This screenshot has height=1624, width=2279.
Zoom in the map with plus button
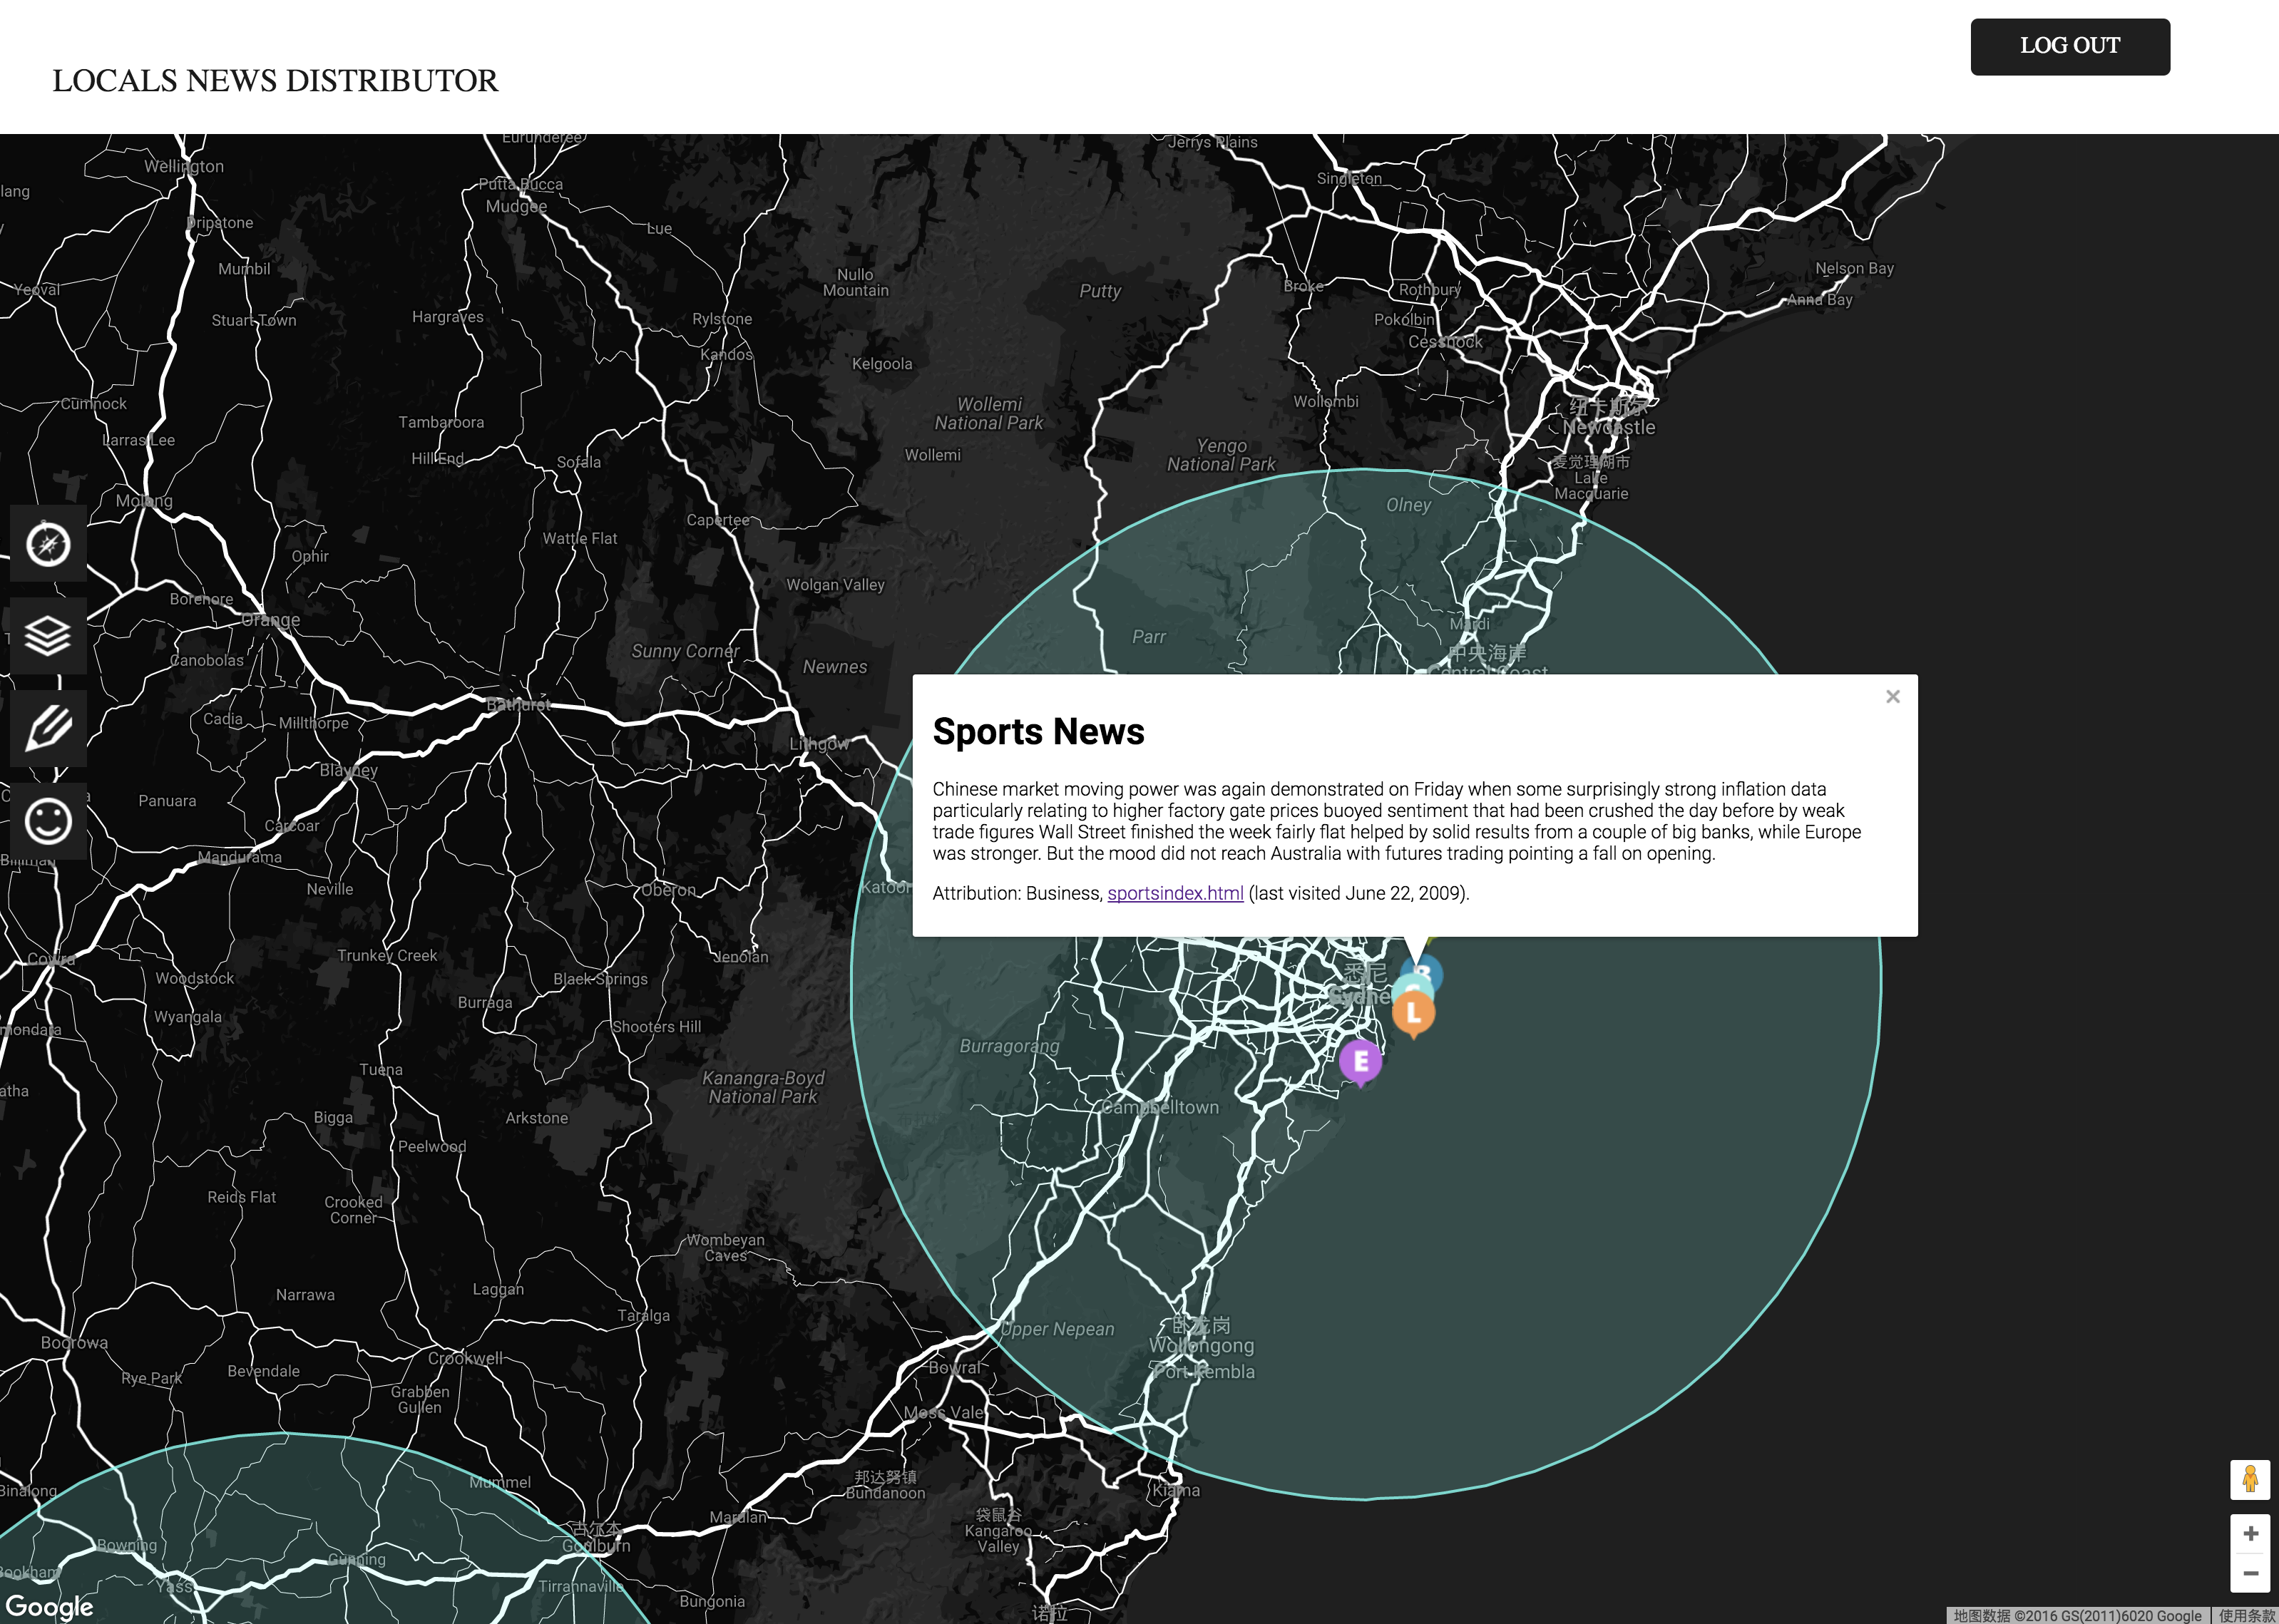[x=2250, y=1533]
